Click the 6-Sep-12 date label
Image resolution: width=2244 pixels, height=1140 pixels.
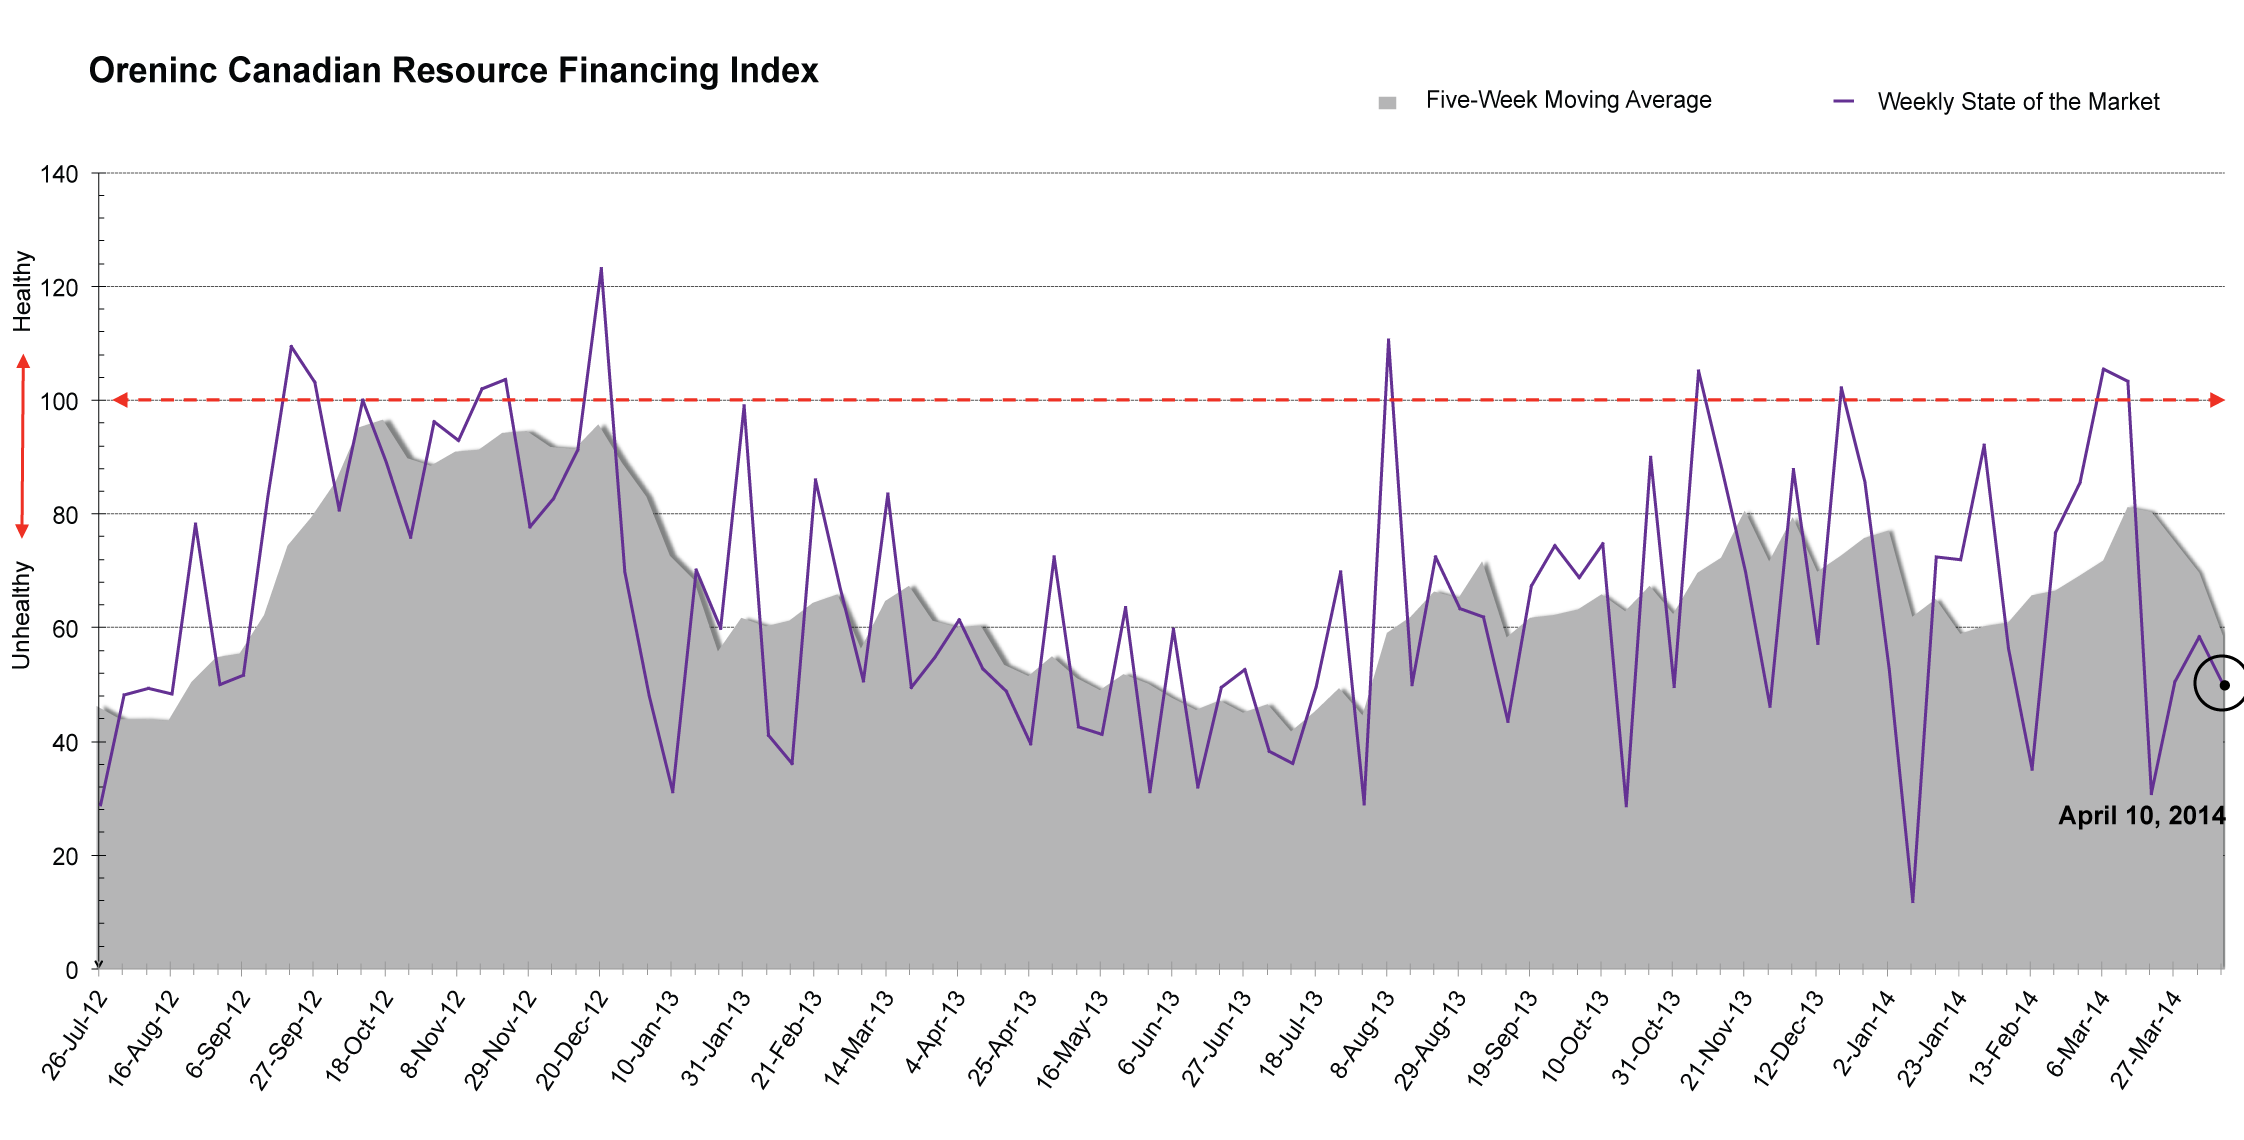[217, 1034]
